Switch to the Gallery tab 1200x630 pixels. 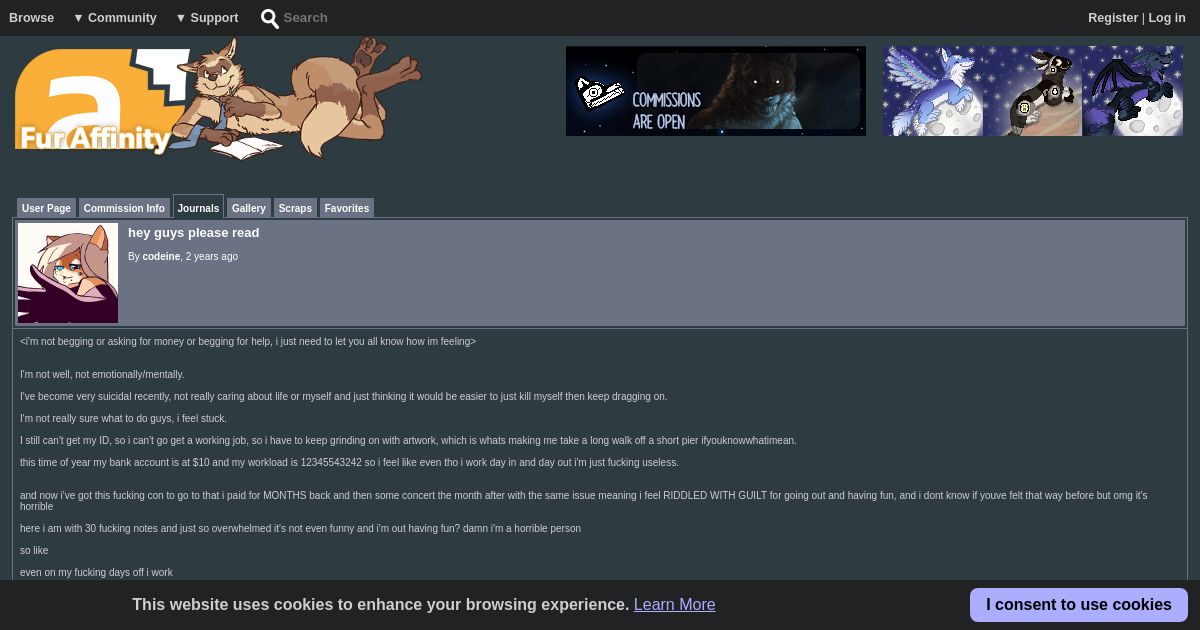249,208
